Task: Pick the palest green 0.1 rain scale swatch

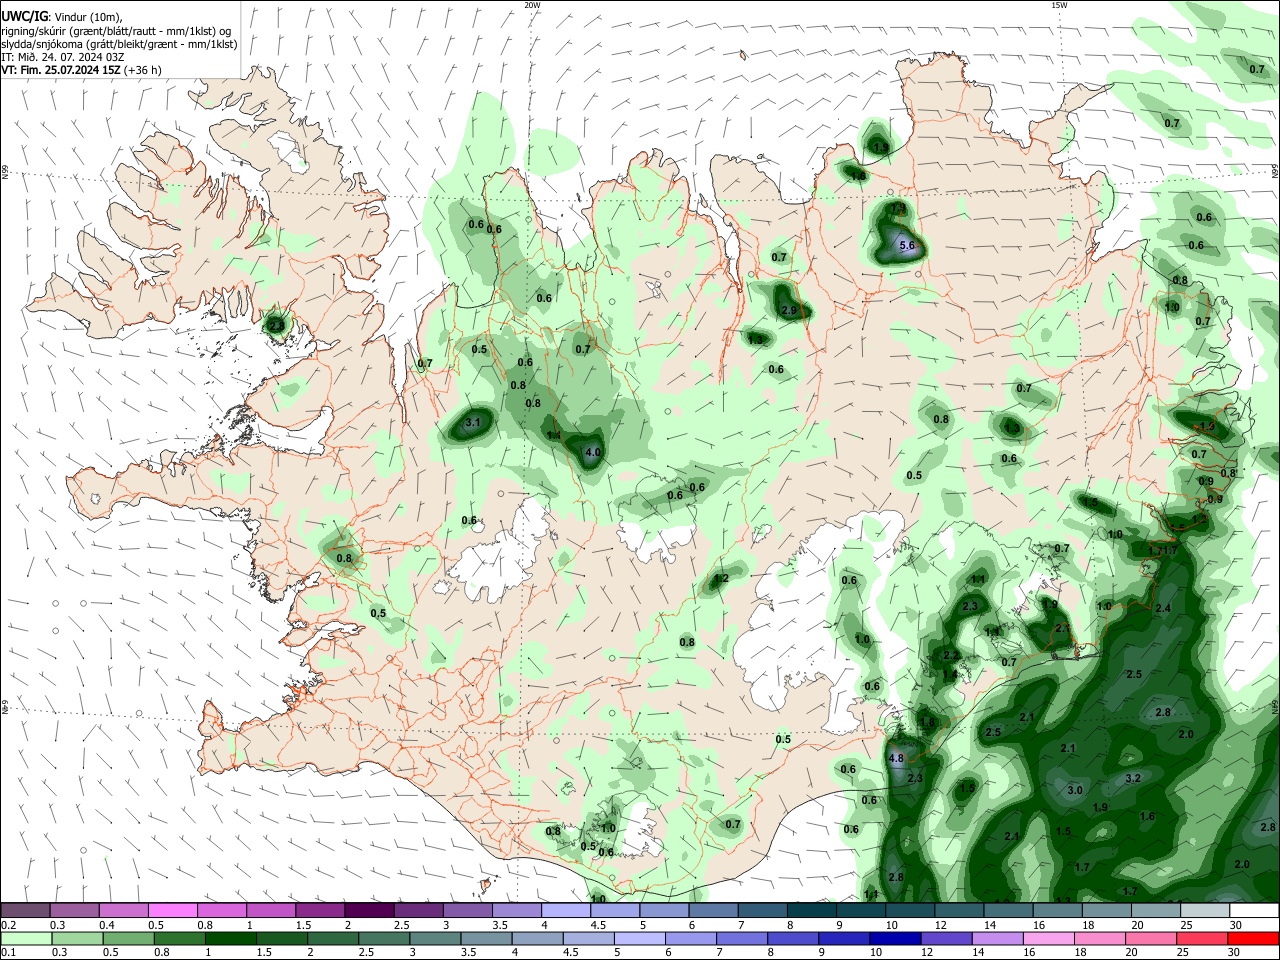Action: point(25,938)
